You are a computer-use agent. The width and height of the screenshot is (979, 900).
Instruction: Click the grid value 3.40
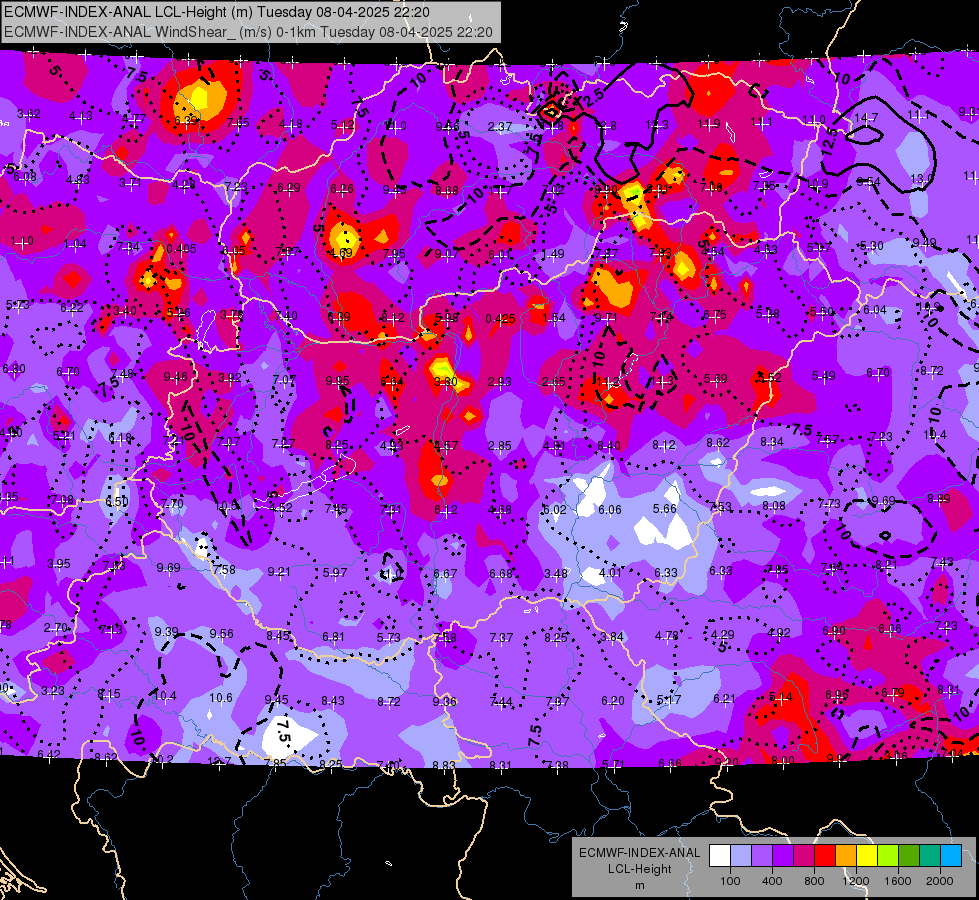124,310
